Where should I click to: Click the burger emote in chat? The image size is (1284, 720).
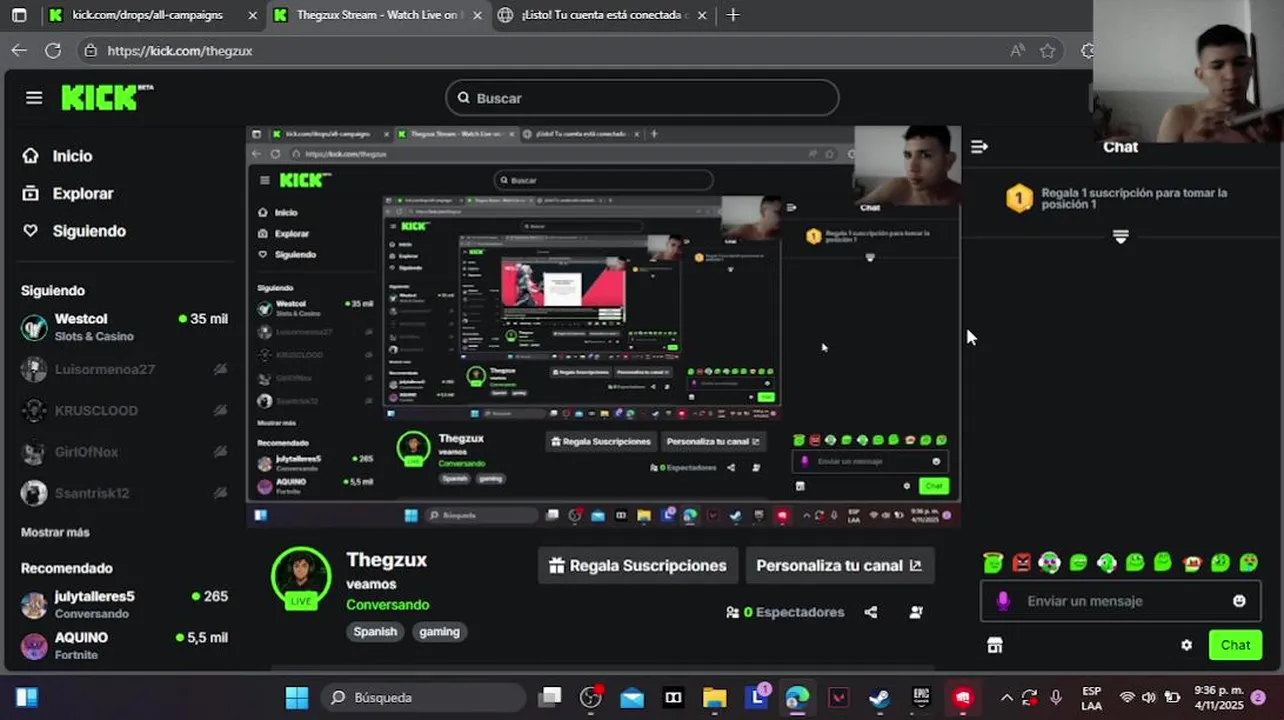[x=1191, y=563]
